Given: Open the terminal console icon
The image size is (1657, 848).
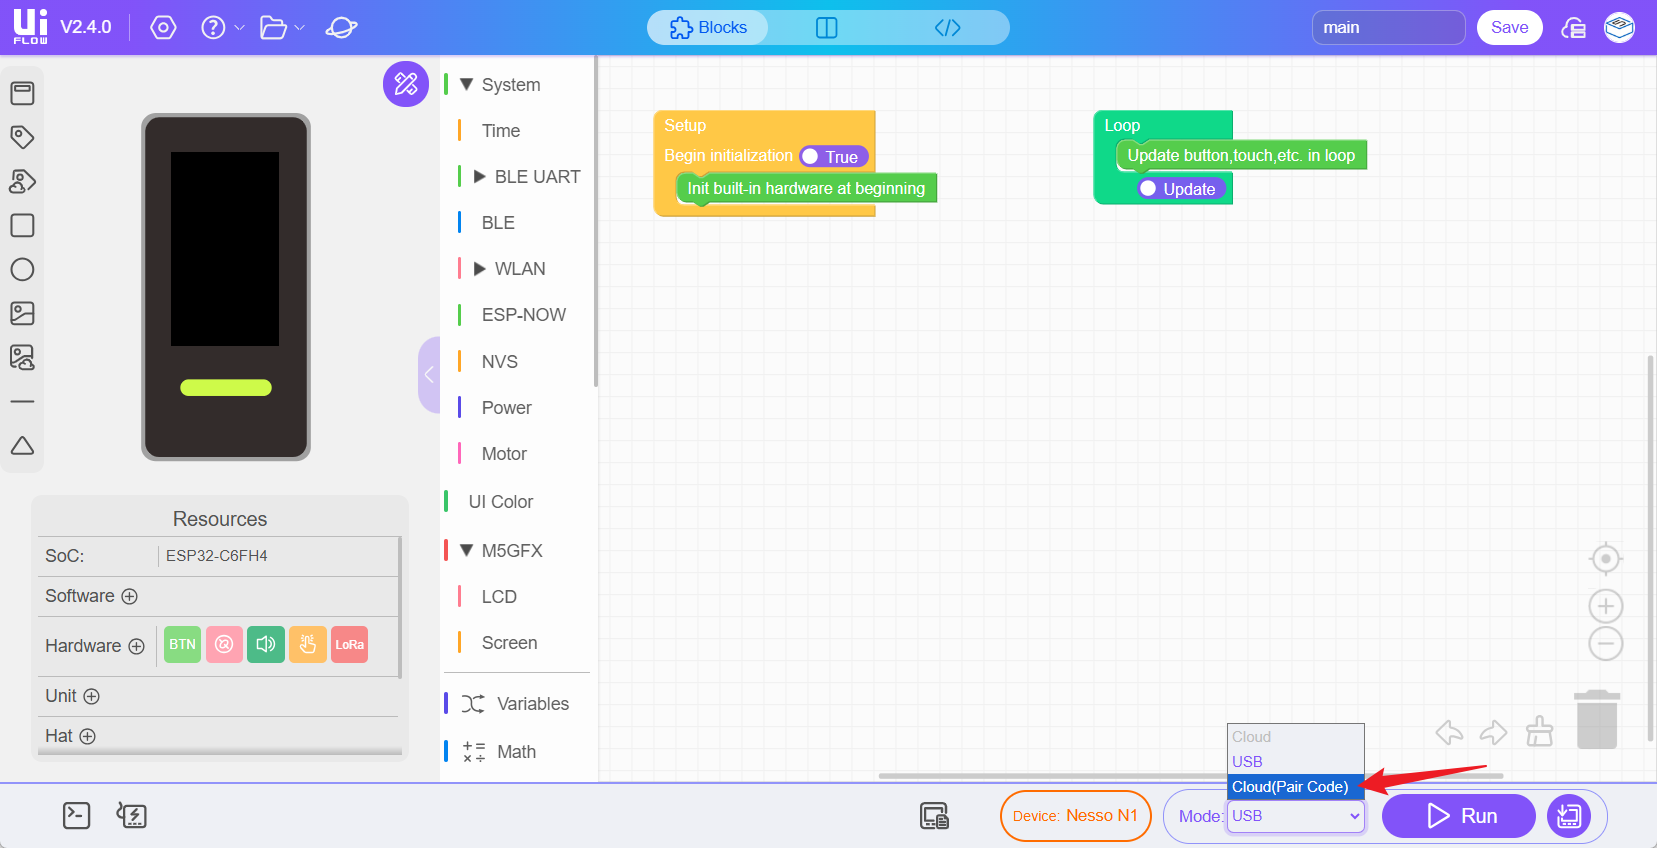Looking at the screenshot, I should [76, 816].
